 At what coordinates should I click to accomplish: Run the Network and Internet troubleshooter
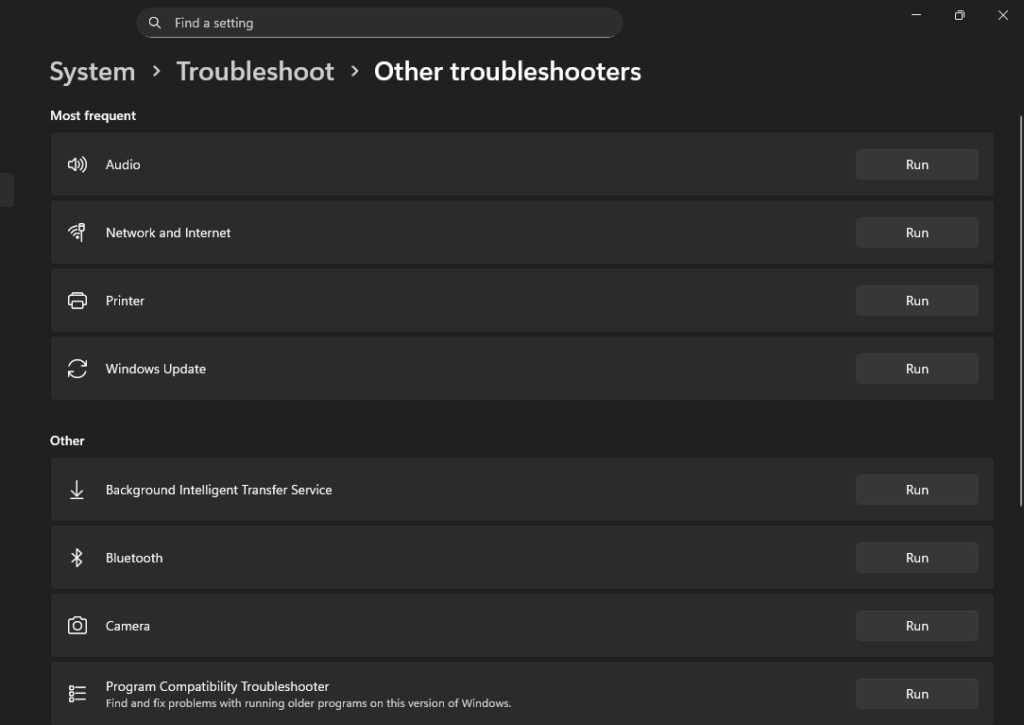coord(916,232)
